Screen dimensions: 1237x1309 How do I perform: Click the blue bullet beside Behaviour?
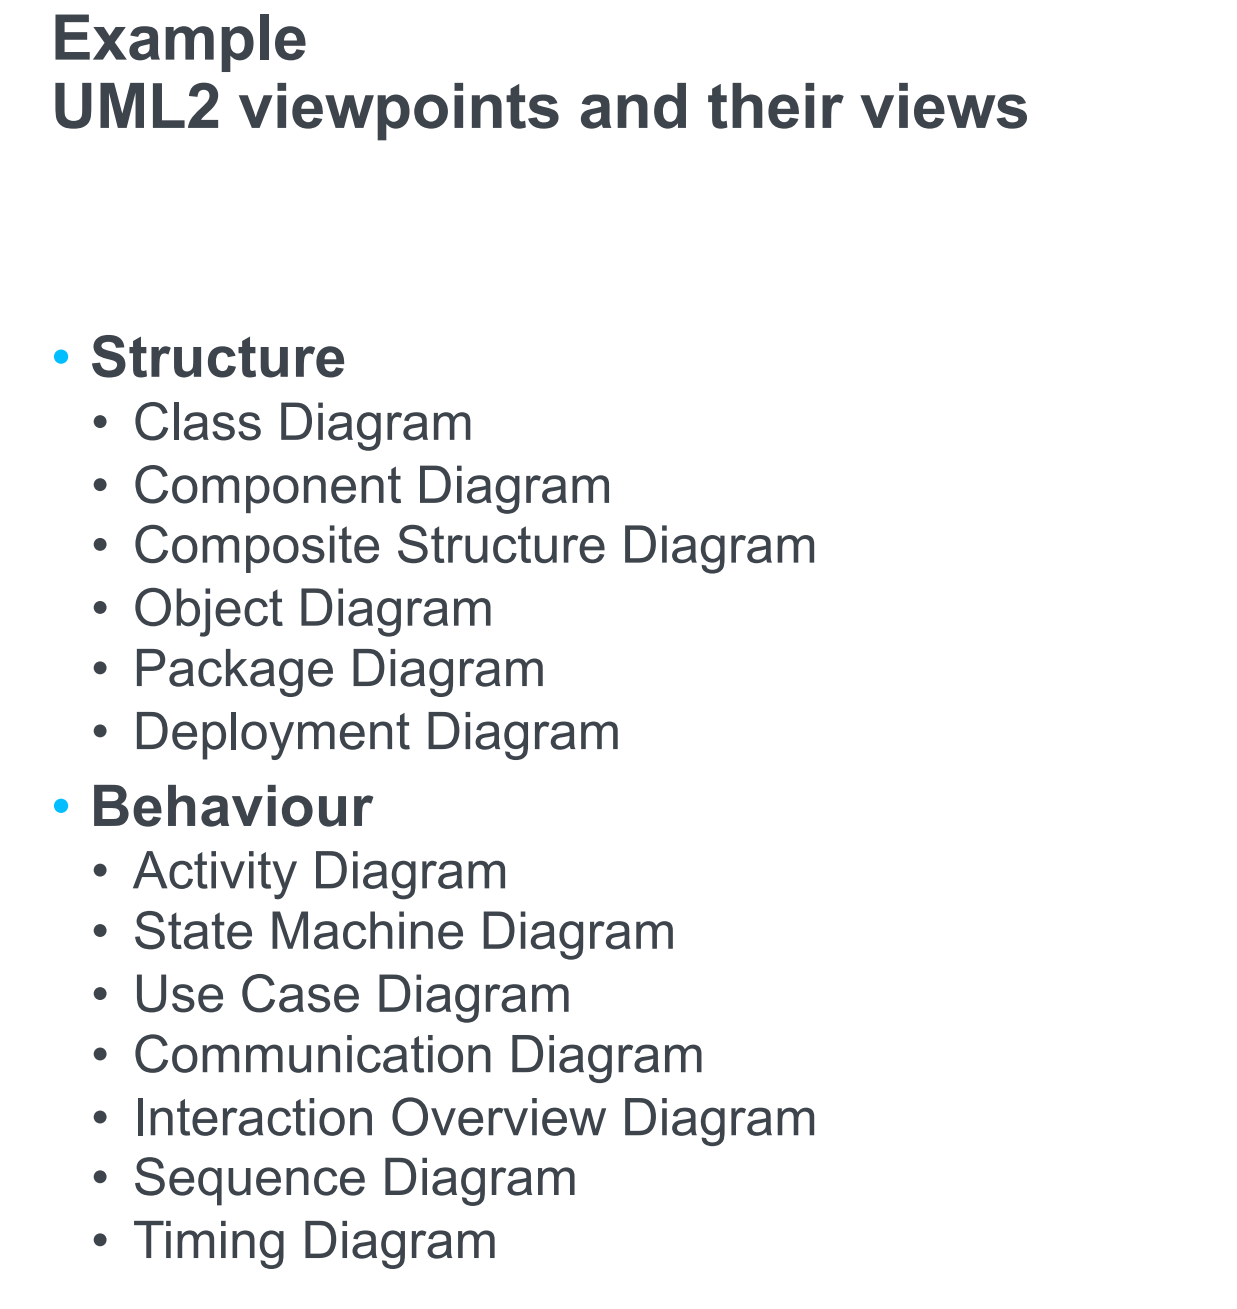(62, 805)
